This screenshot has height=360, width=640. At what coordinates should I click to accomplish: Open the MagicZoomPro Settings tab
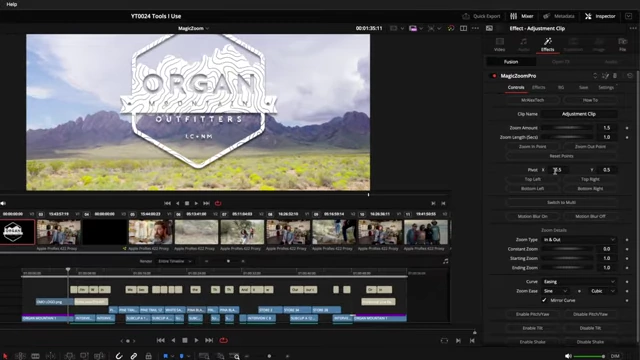[606, 87]
